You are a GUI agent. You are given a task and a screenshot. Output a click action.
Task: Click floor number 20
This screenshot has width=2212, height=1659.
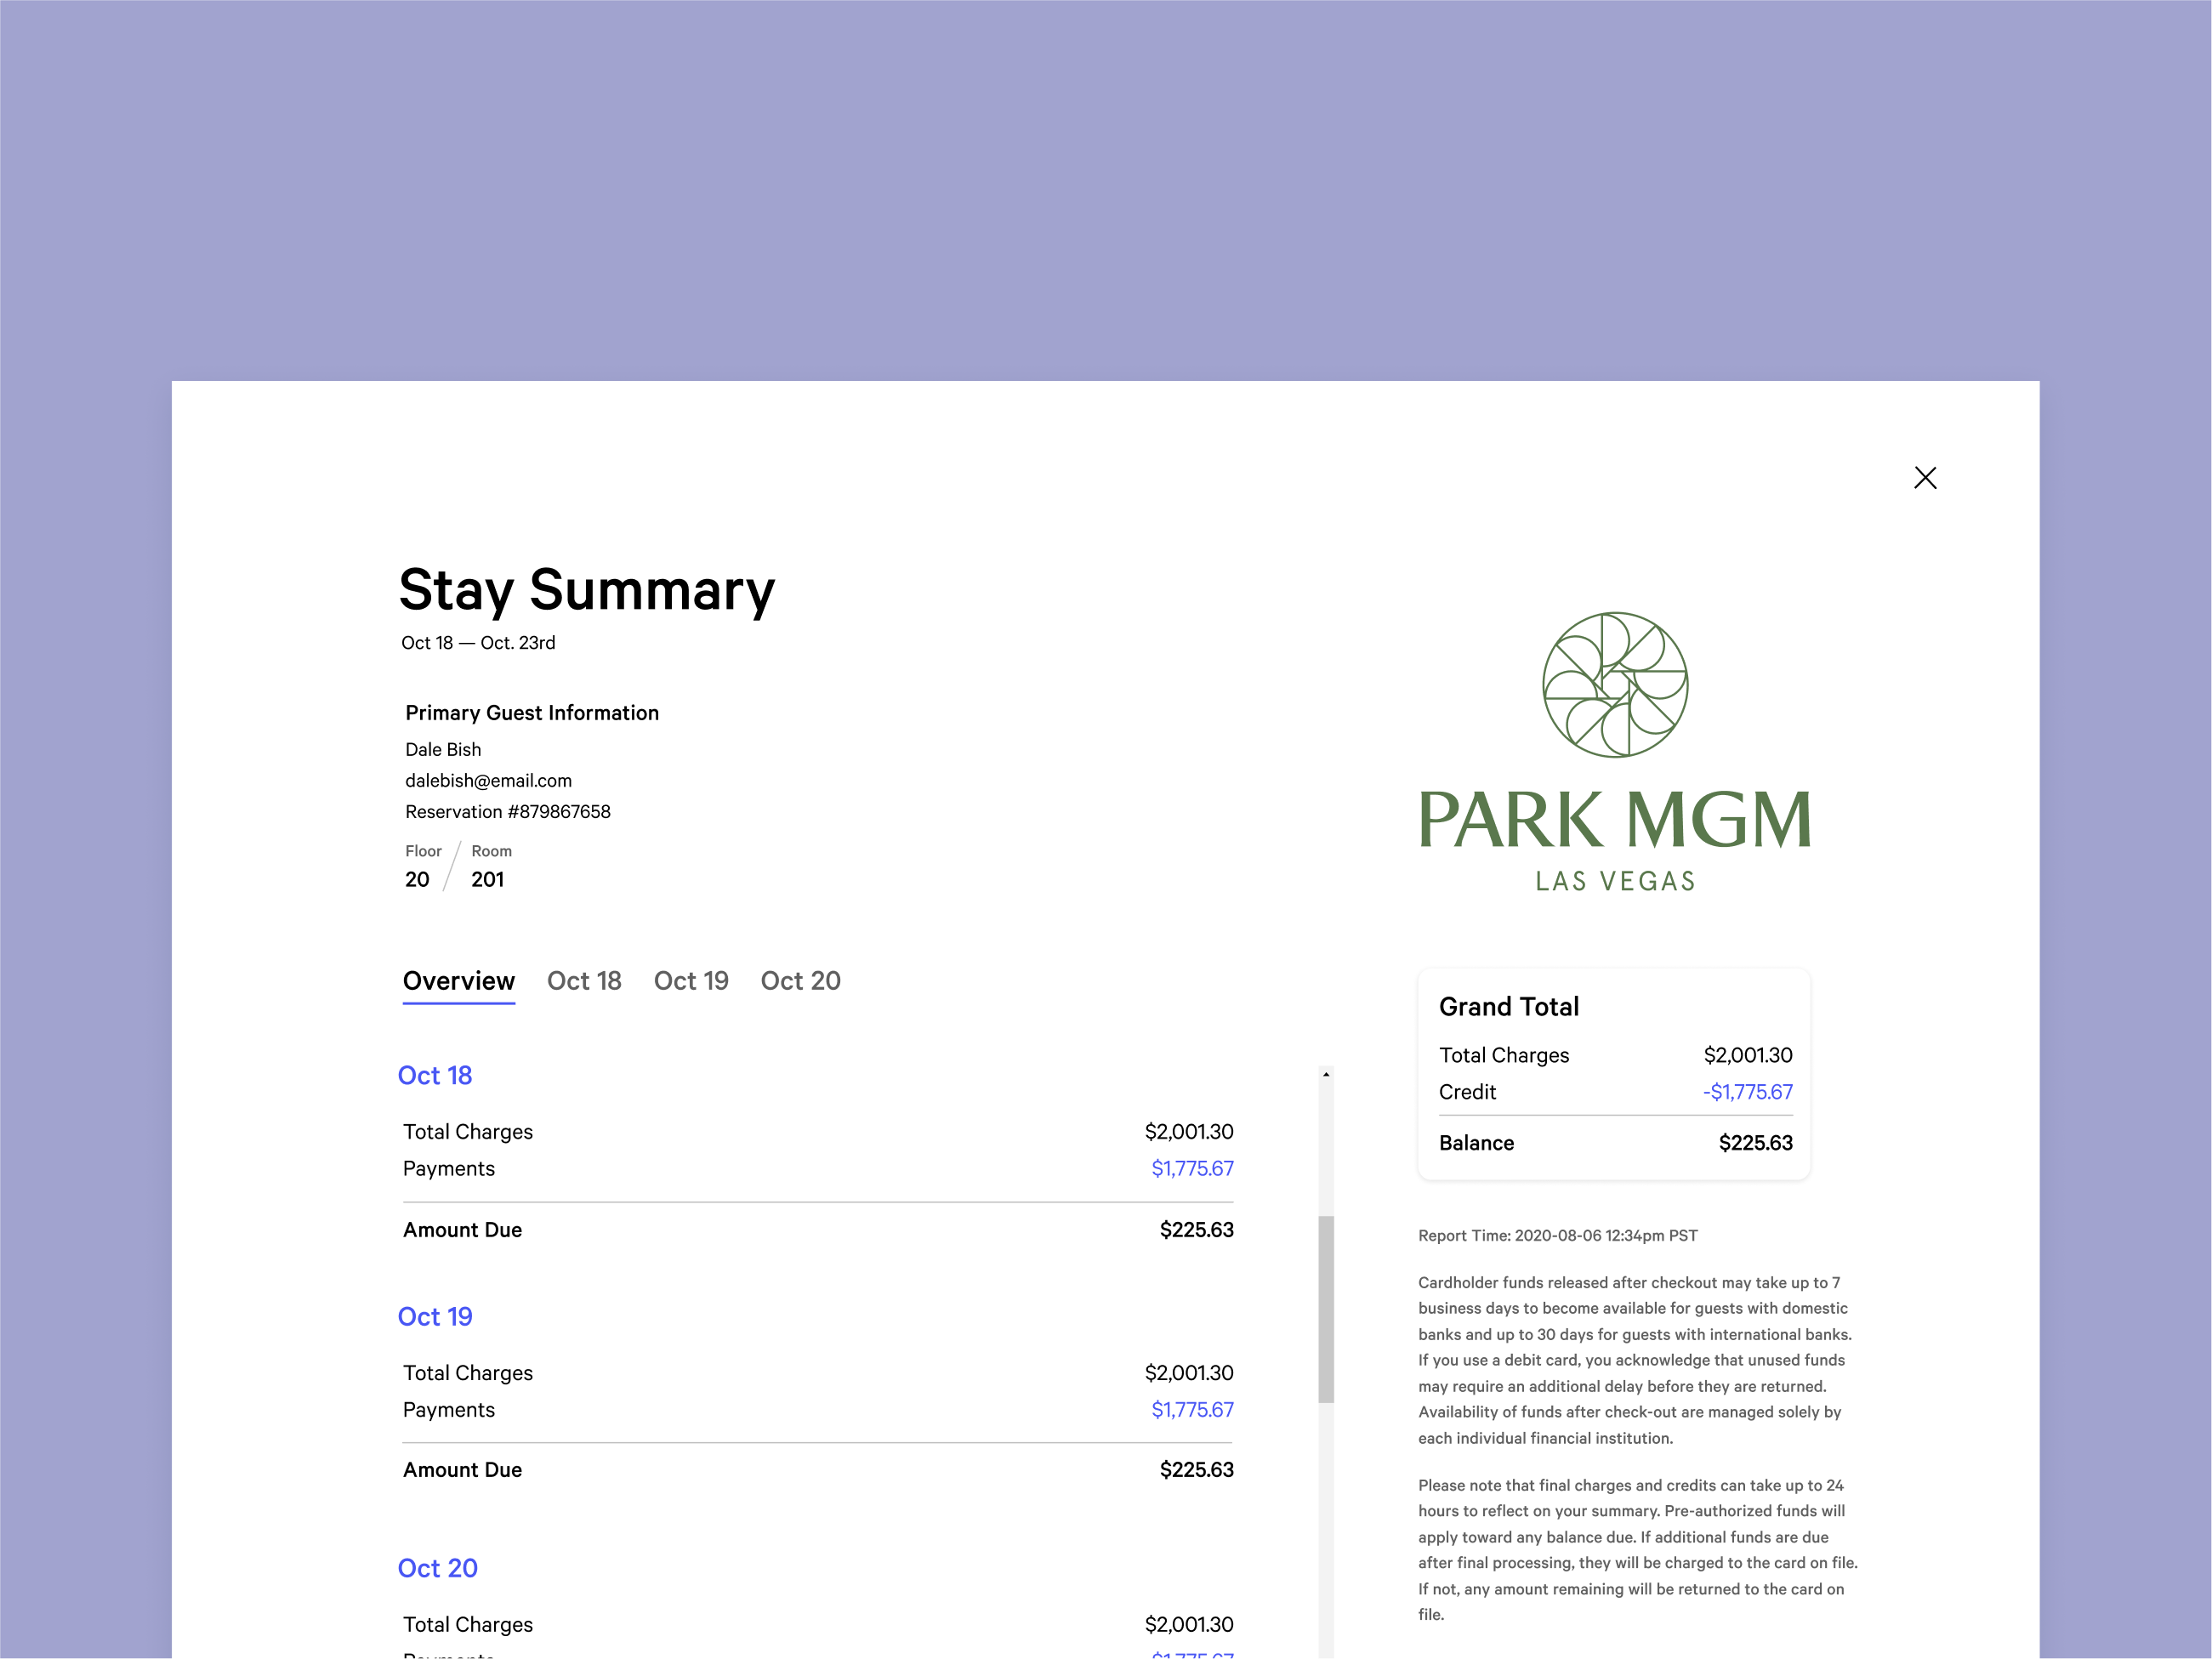pos(417,880)
